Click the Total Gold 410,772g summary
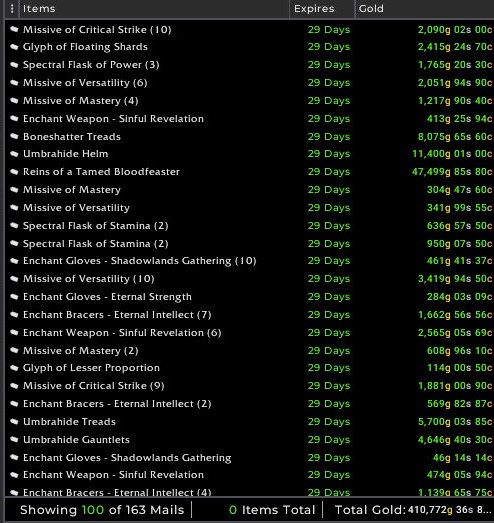This screenshot has height=523, width=494. (413, 510)
